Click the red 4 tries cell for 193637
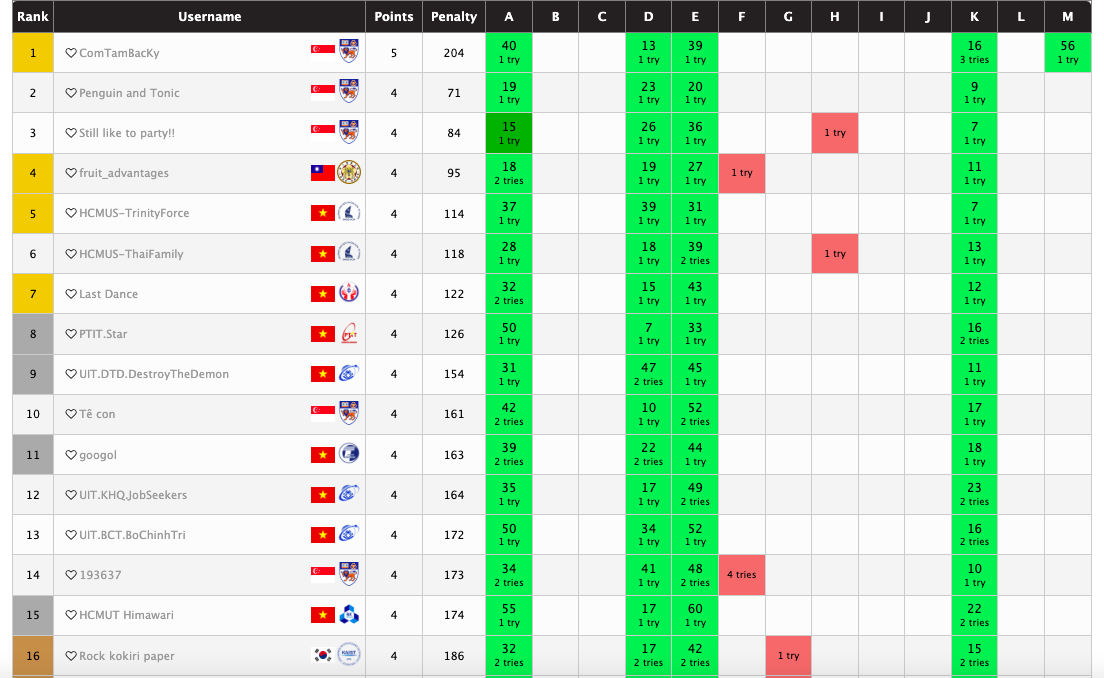The width and height of the screenshot is (1104, 678). point(742,575)
